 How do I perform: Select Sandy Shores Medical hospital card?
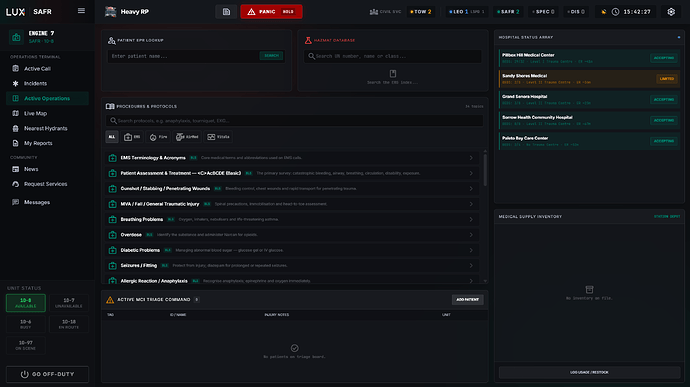589,79
